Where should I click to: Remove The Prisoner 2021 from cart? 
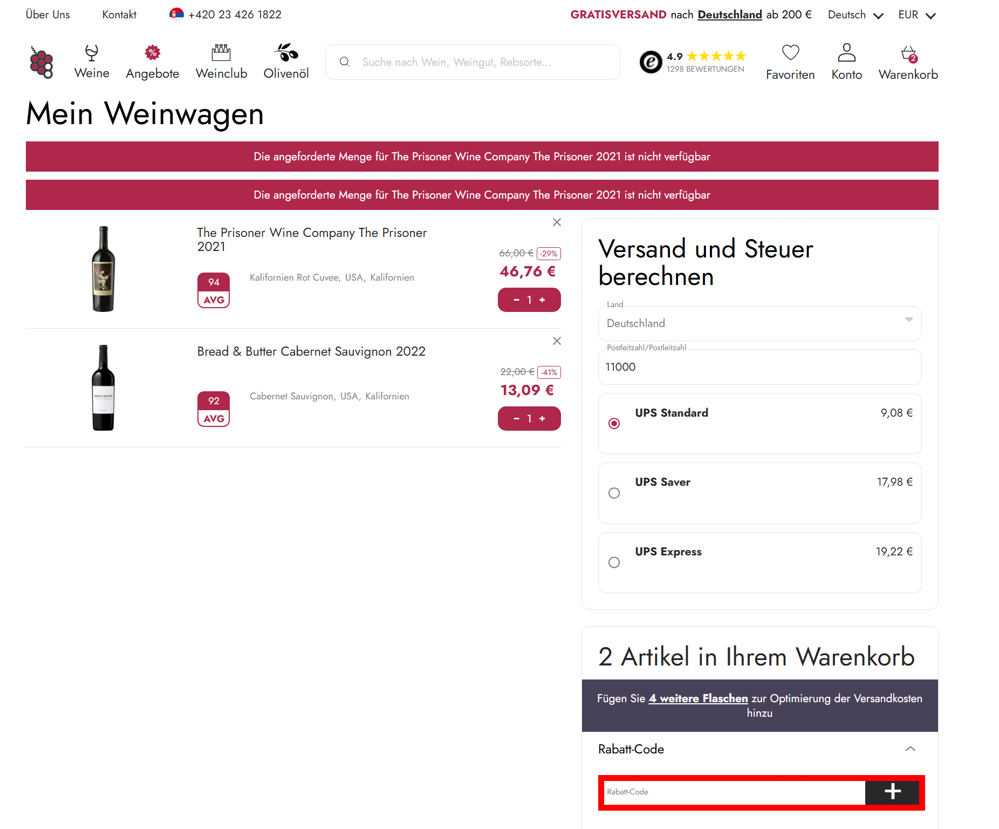[557, 222]
